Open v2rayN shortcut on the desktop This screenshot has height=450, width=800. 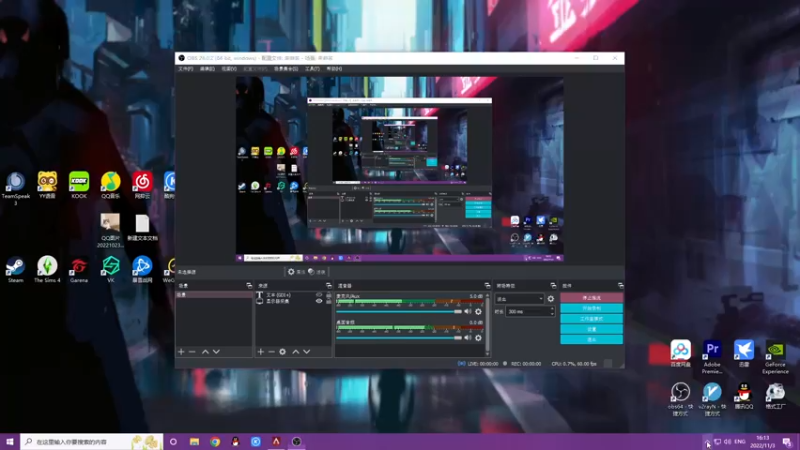(712, 399)
